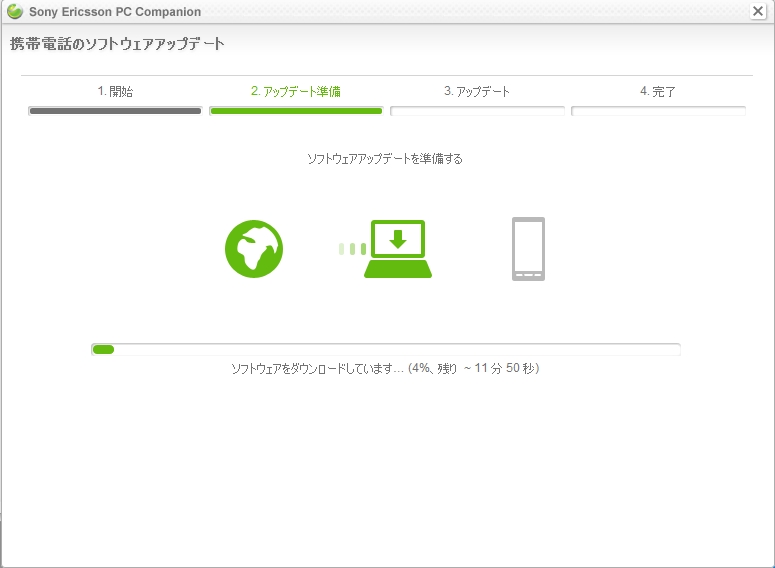Click the empty bar under step 3
Image resolution: width=775 pixels, height=568 pixels.
[477, 111]
